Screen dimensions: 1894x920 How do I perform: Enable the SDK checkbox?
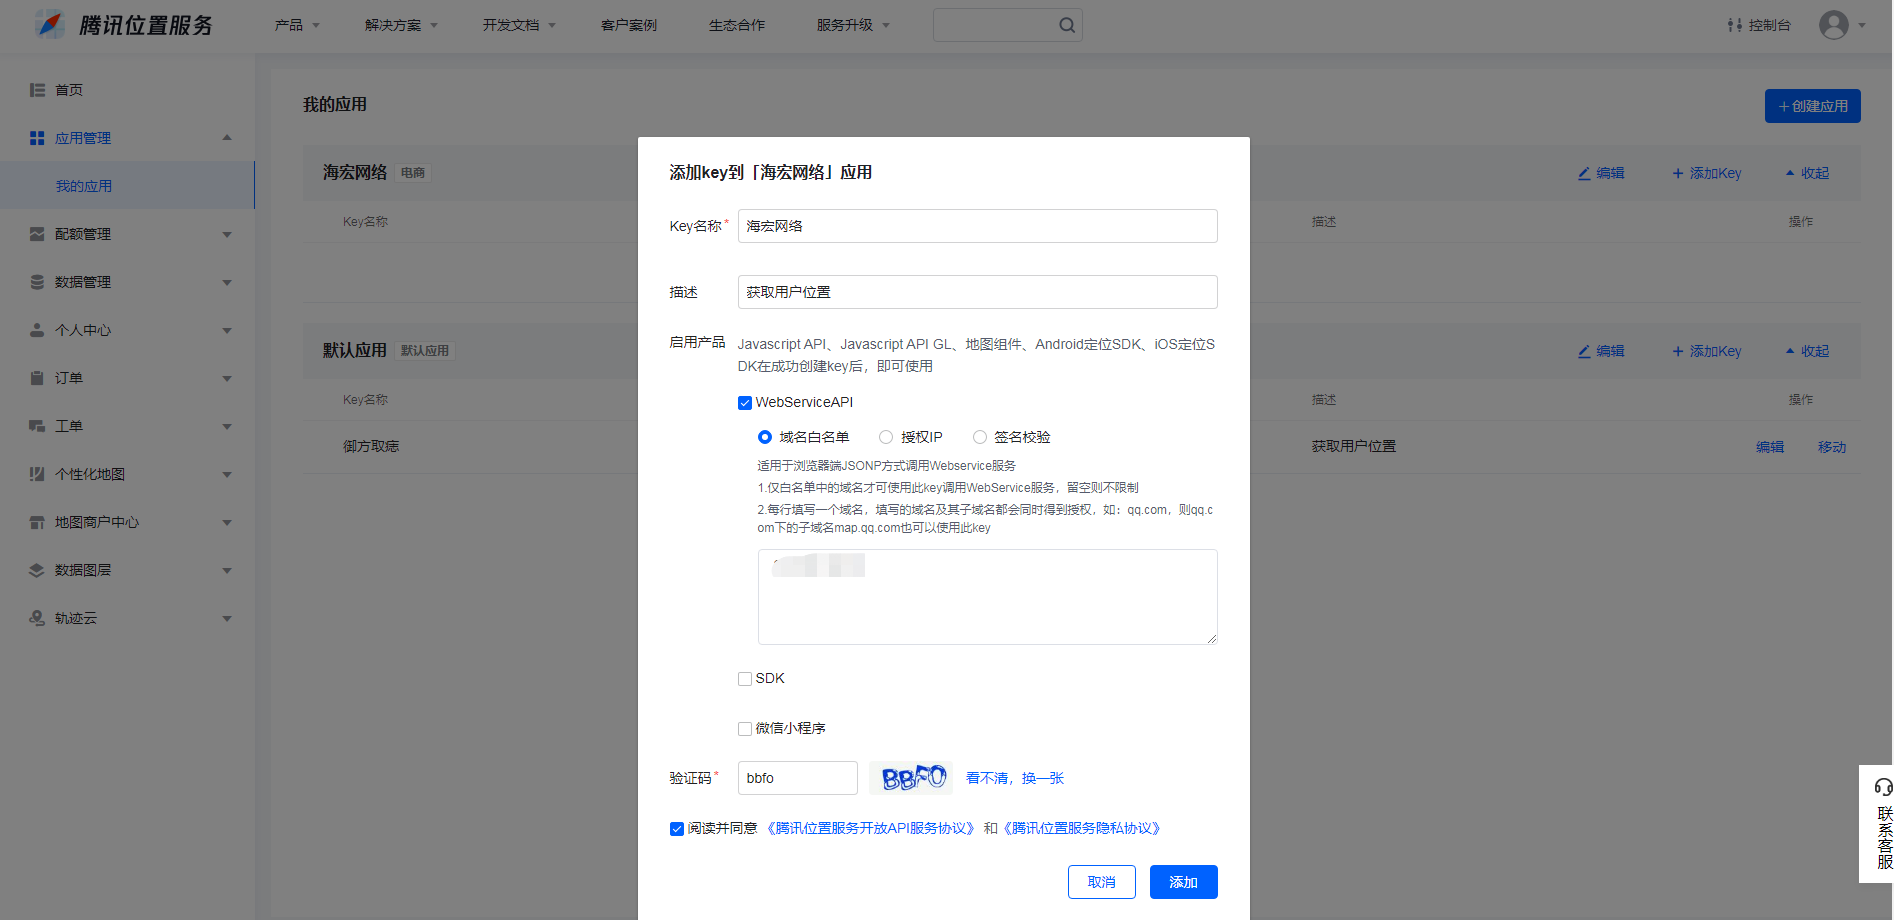(745, 679)
